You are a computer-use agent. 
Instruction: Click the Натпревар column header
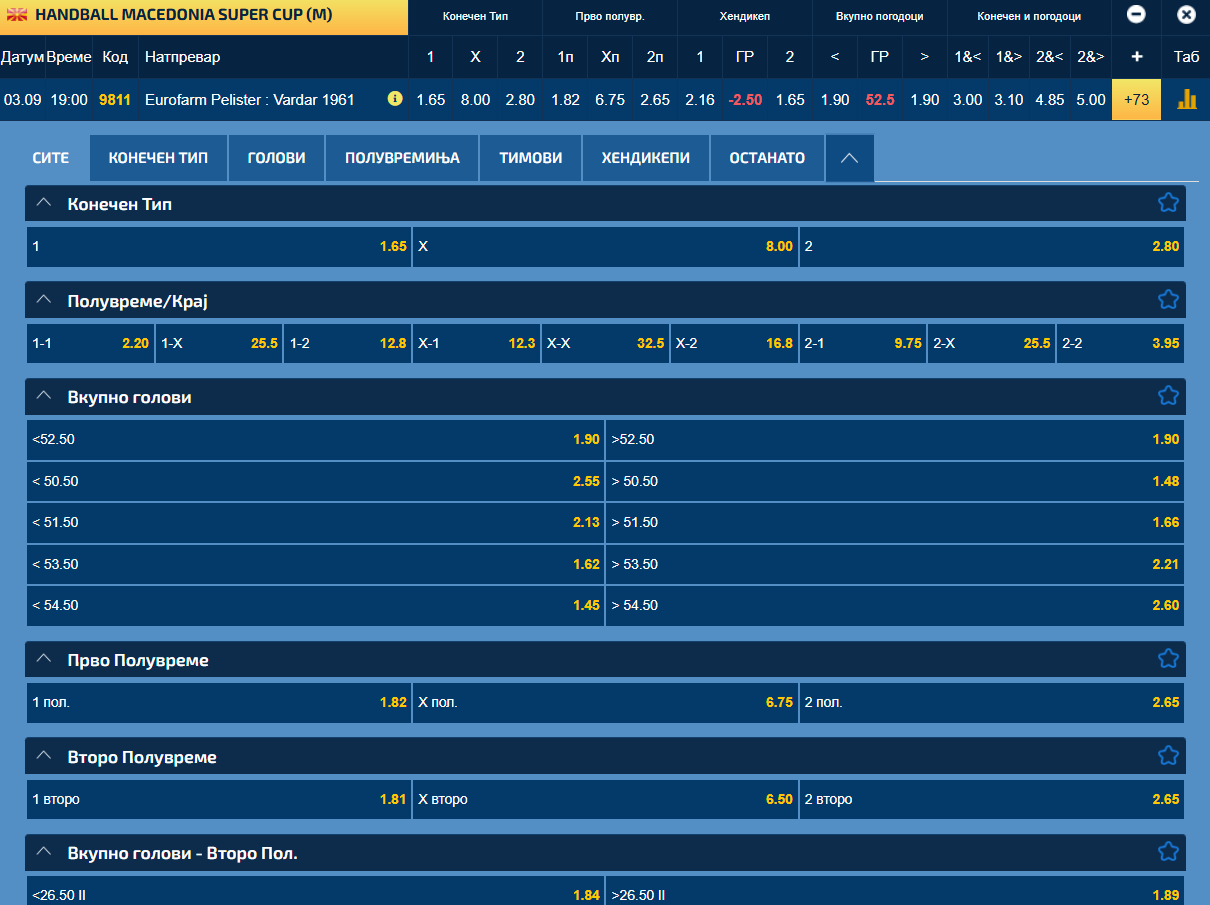tap(182, 57)
